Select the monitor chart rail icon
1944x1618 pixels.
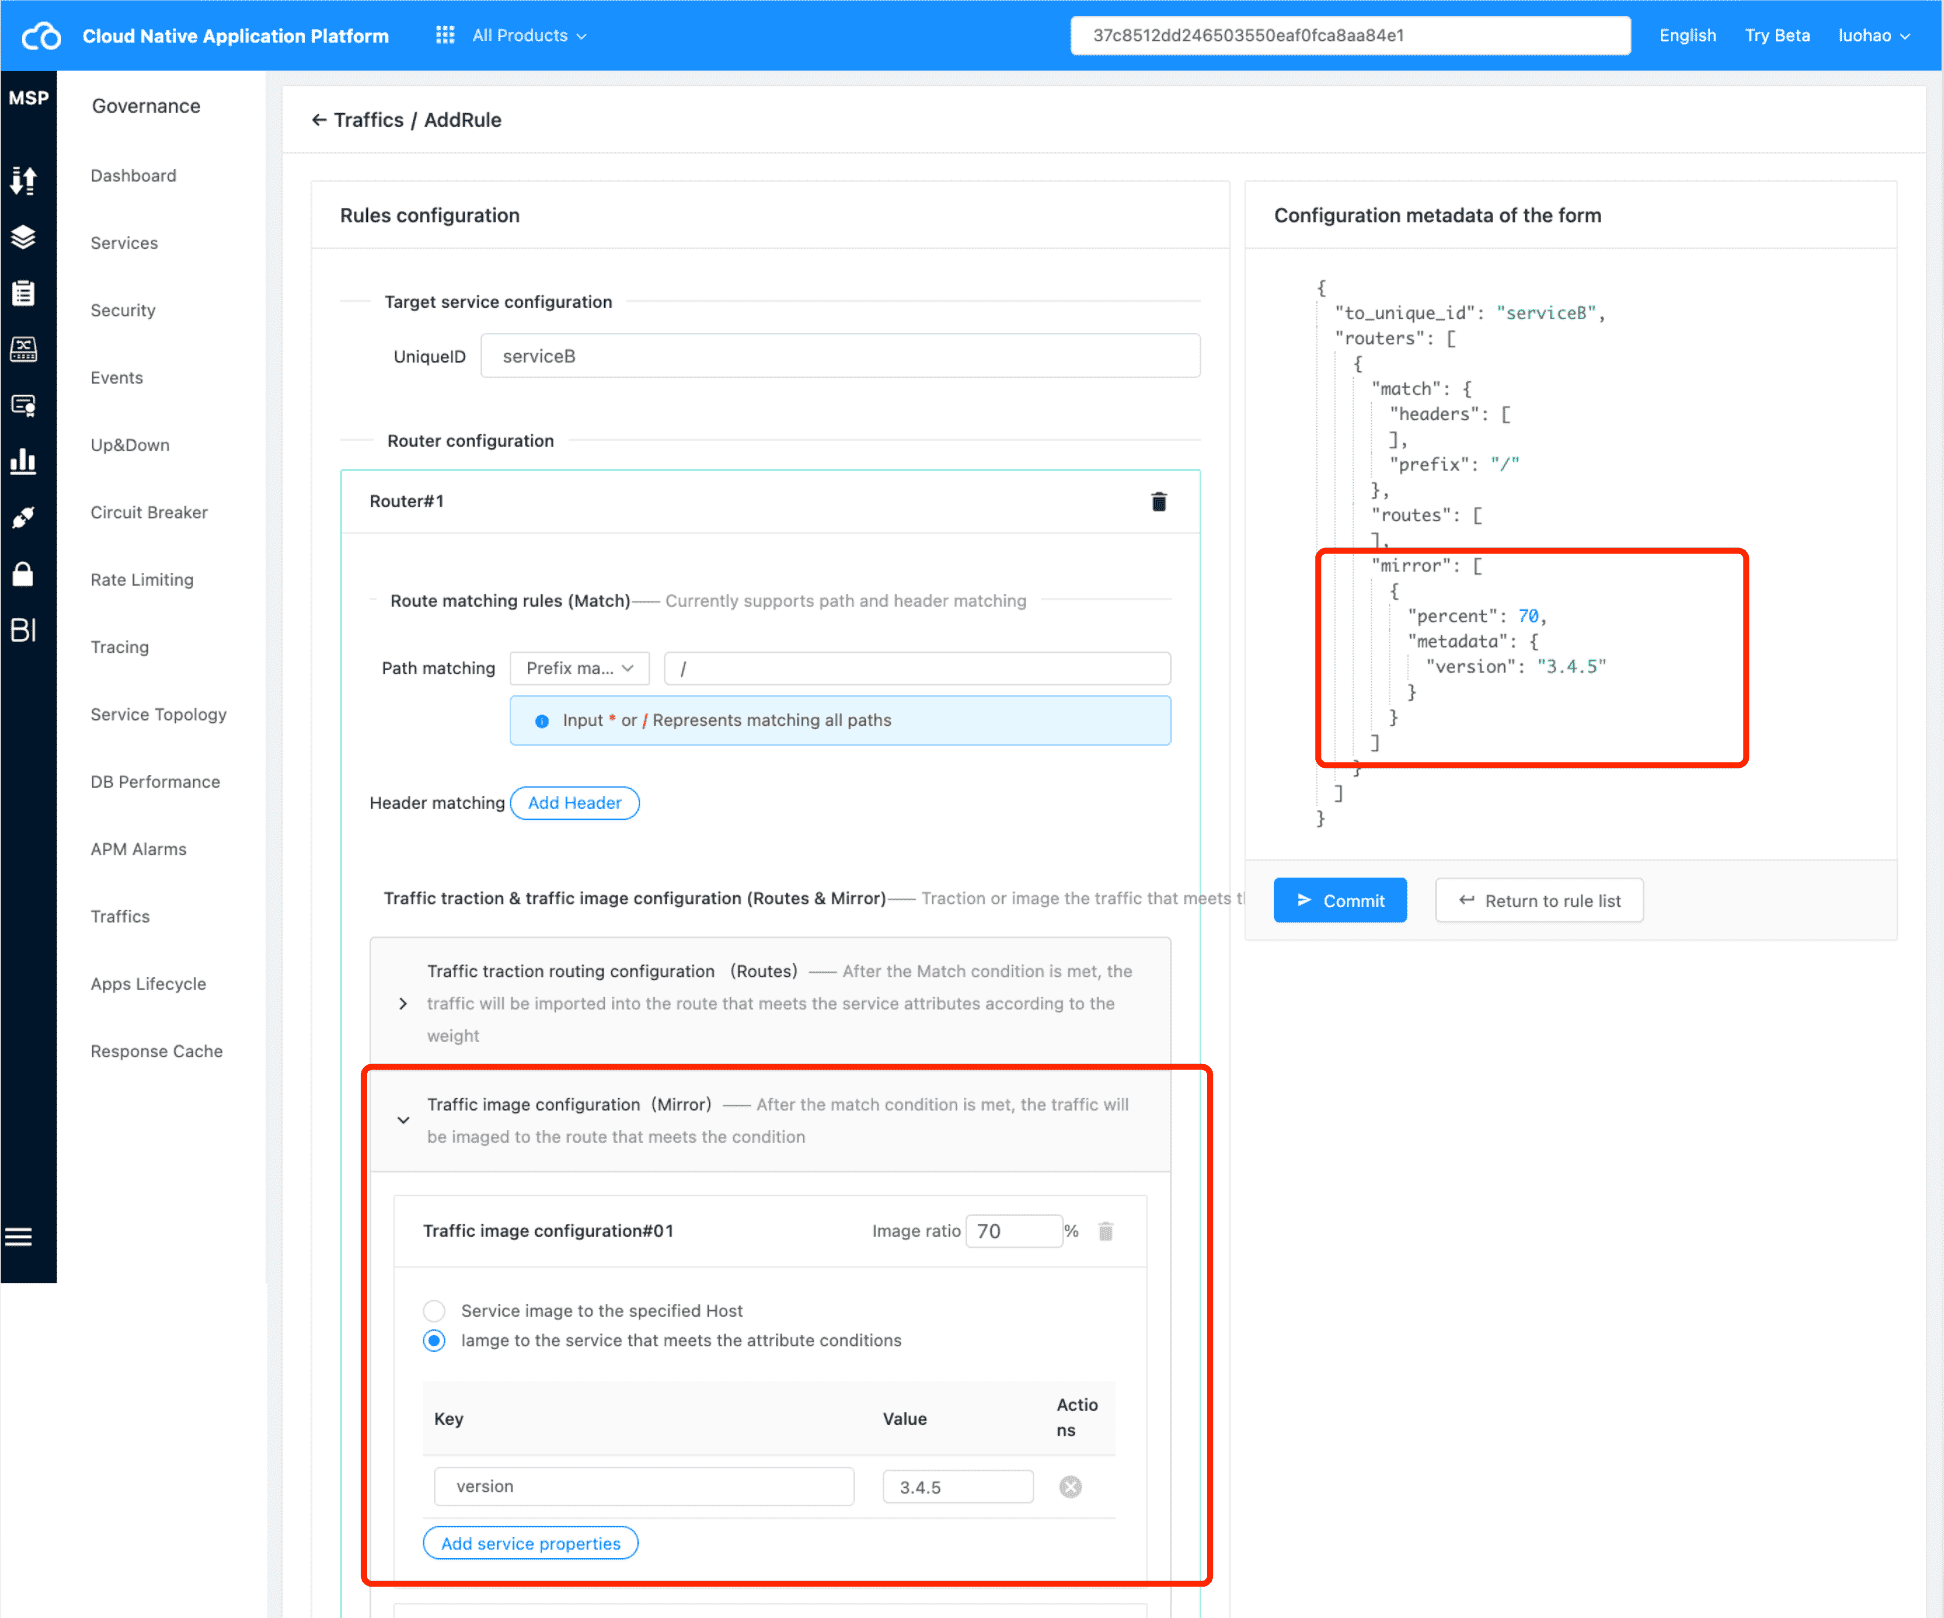click(x=23, y=349)
